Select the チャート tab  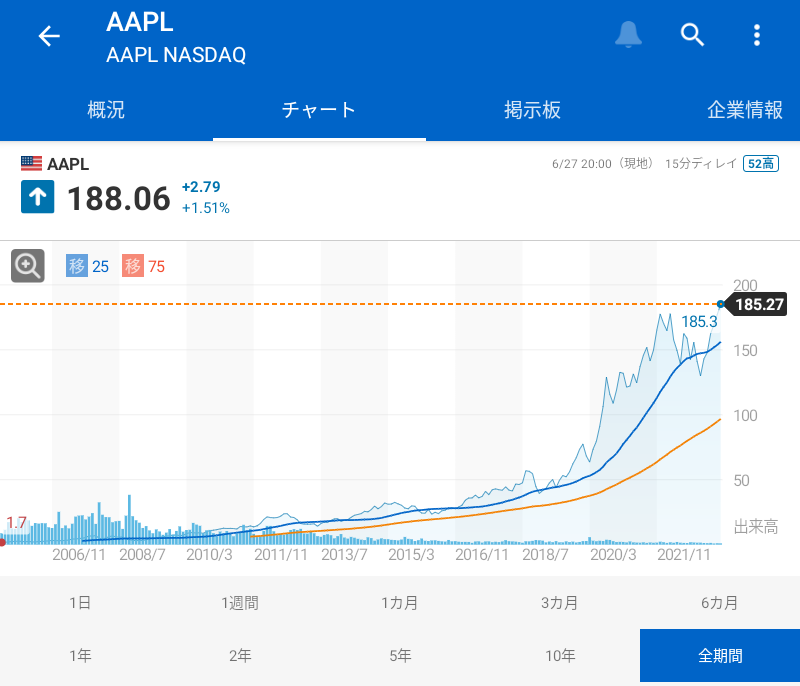319,110
